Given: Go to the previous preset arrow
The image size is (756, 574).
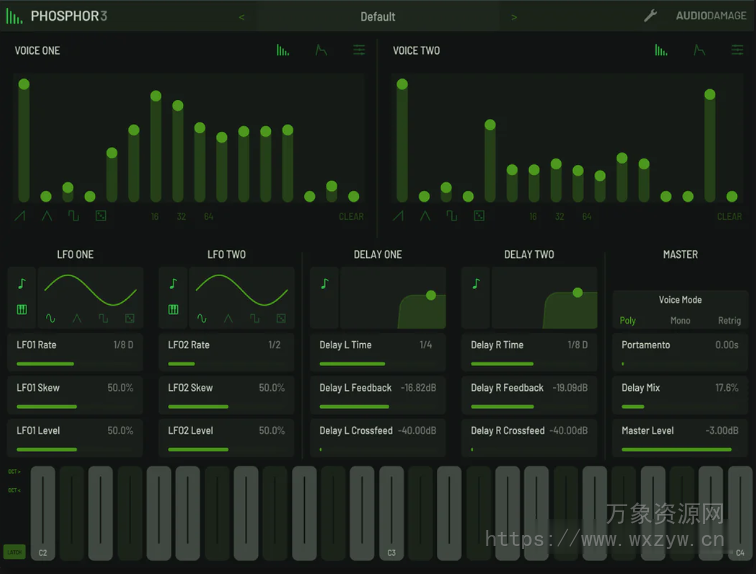Looking at the screenshot, I should pos(242,17).
